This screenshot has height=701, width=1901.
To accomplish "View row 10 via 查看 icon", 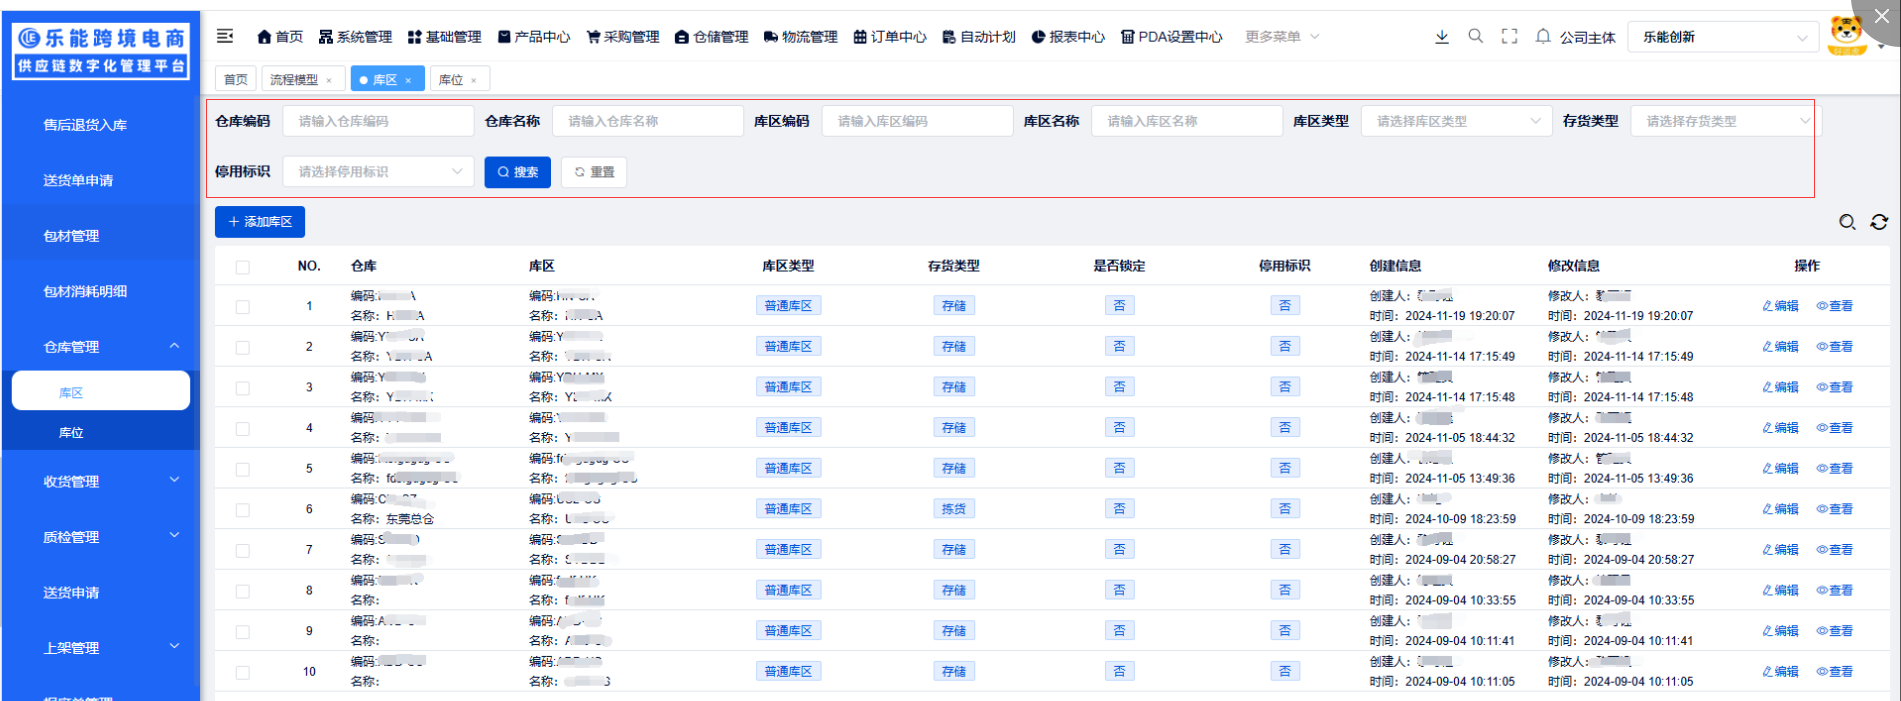I will [1835, 672].
